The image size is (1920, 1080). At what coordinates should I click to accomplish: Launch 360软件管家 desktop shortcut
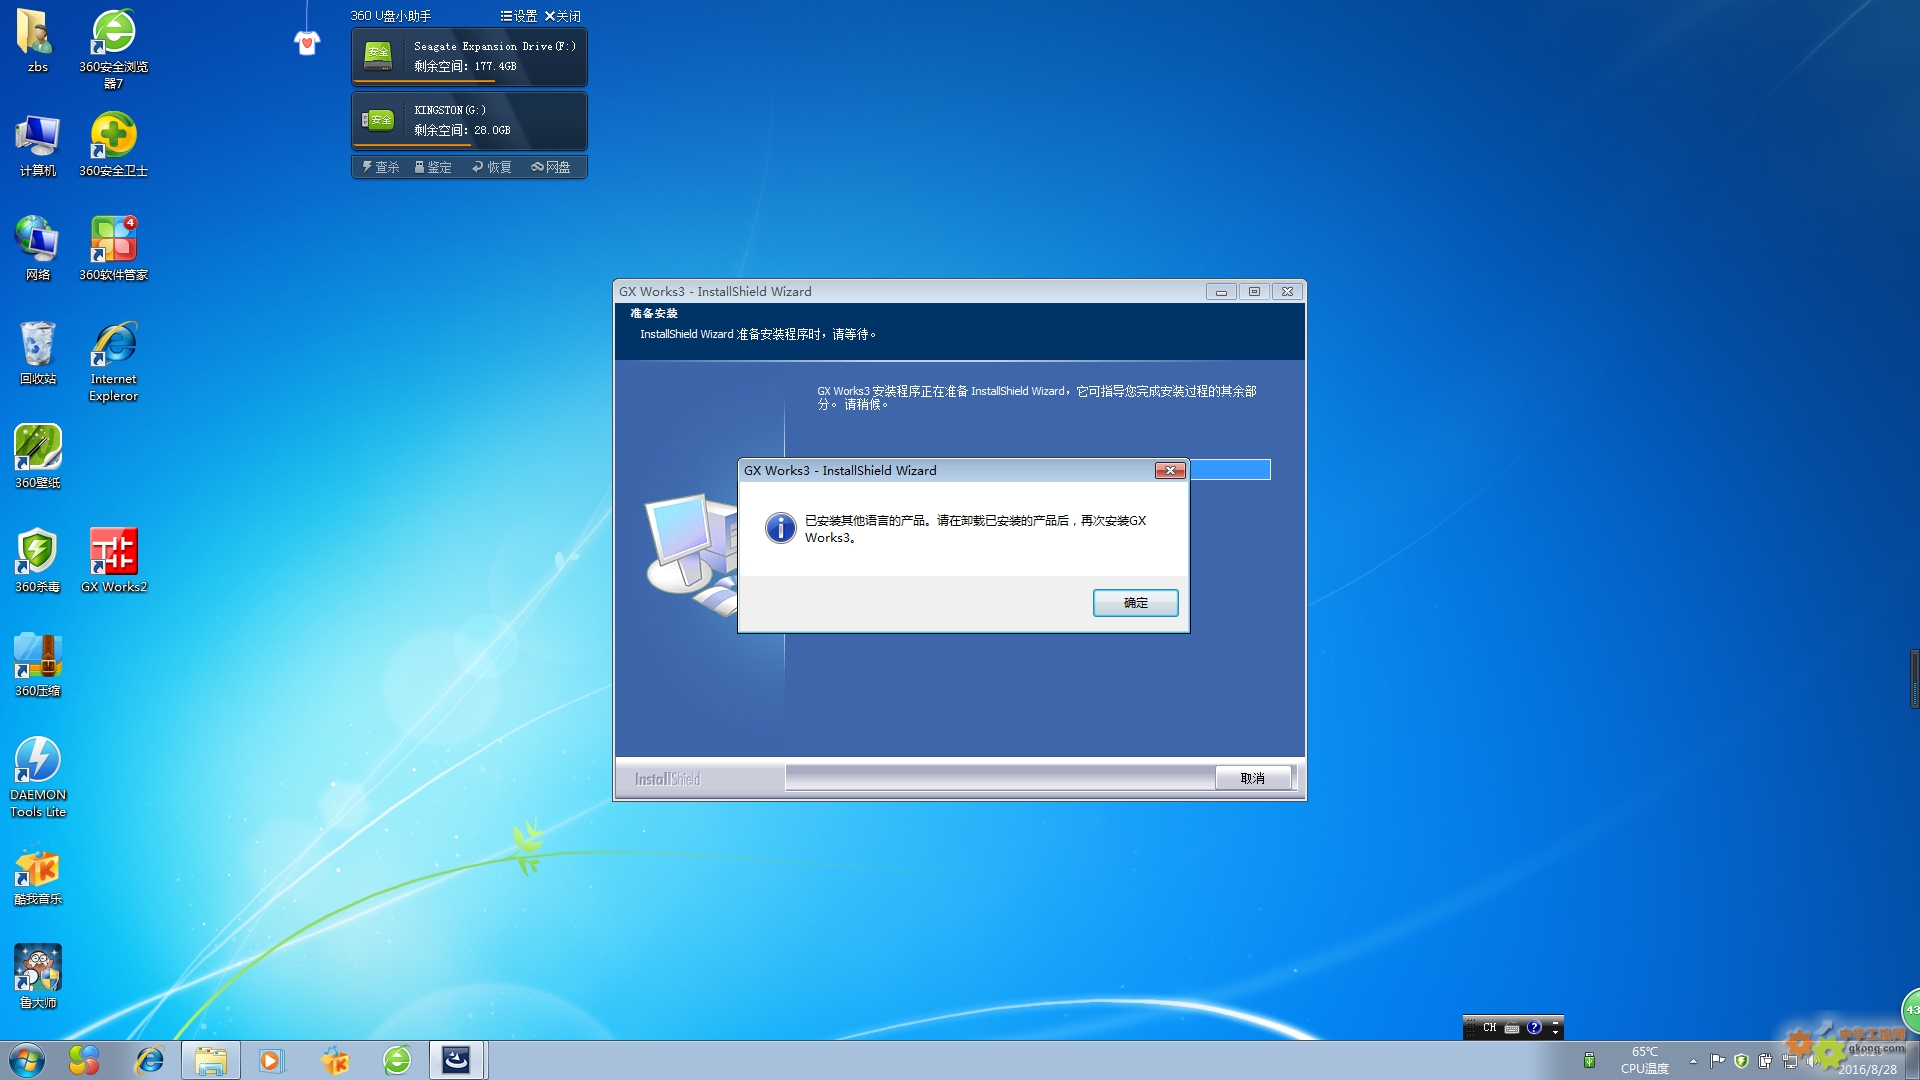113,249
